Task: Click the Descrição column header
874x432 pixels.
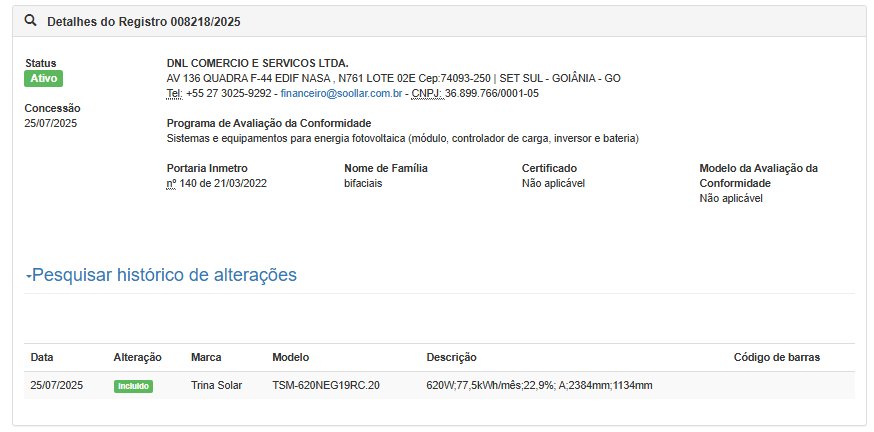Action: tap(451, 357)
